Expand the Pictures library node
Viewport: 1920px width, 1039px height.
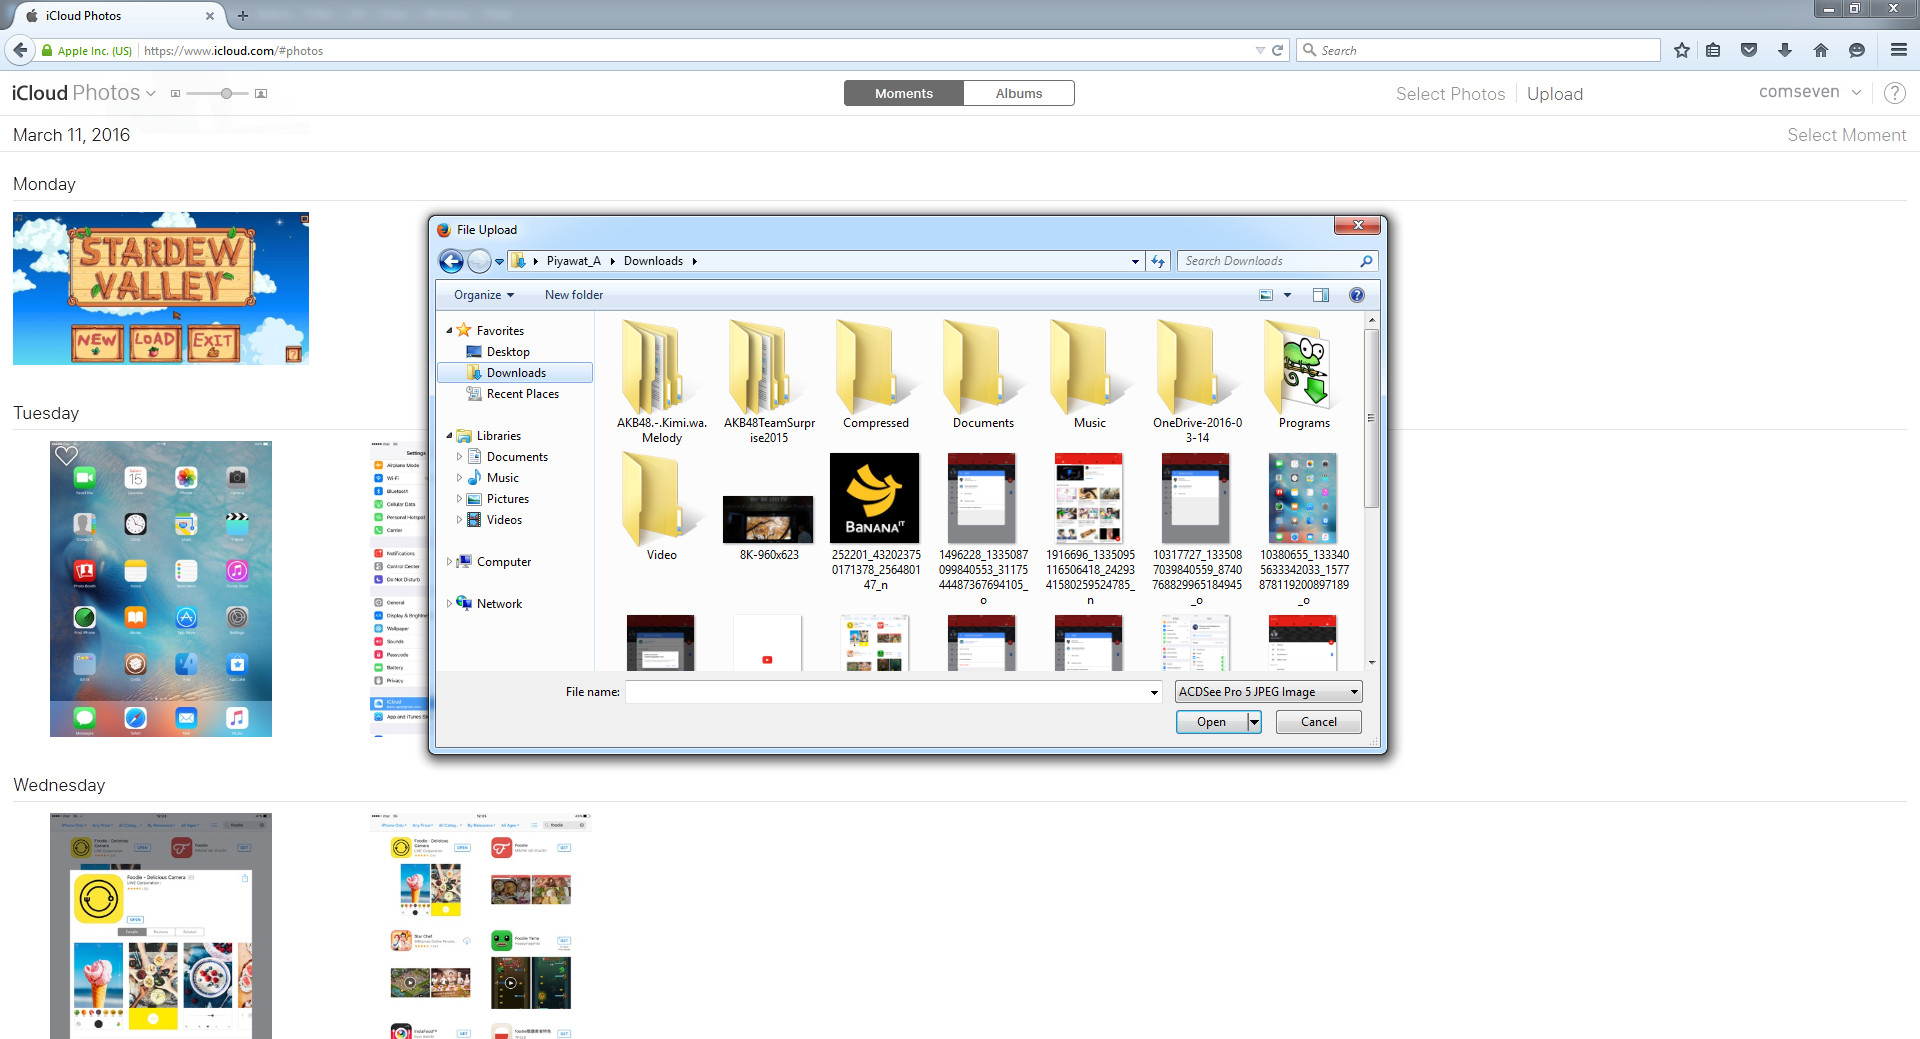click(x=459, y=499)
